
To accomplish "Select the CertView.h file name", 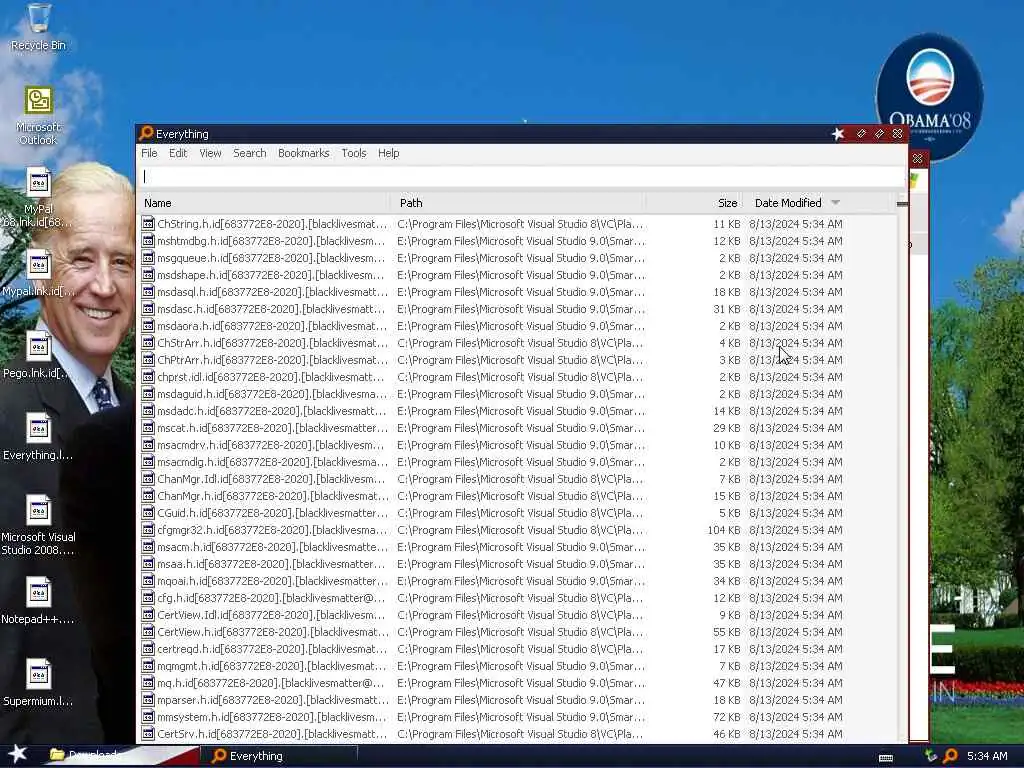I will pyautogui.click(x=272, y=632).
